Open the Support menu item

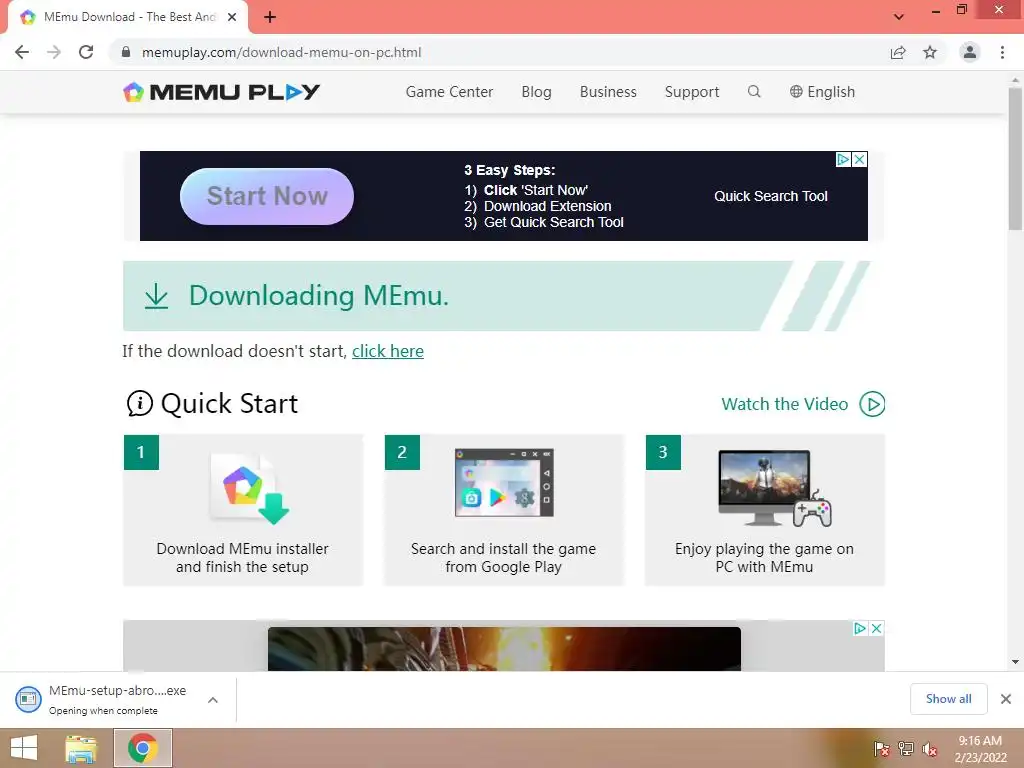pos(692,91)
